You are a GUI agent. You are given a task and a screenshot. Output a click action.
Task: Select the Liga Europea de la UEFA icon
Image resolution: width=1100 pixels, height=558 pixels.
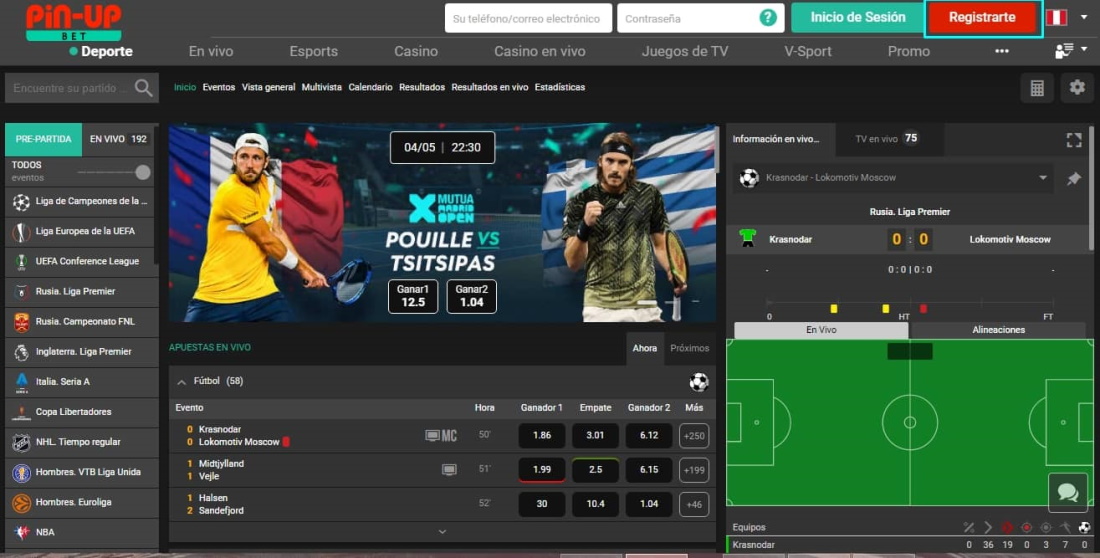coord(22,232)
